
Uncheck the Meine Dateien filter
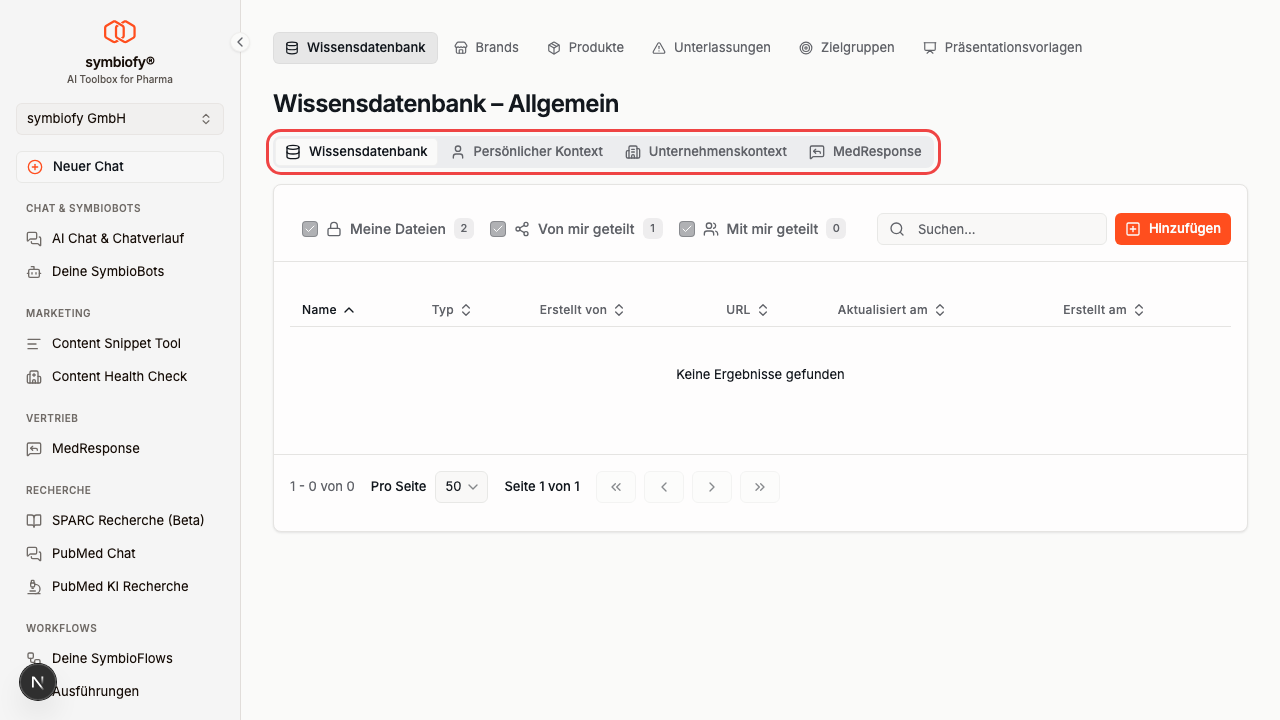(310, 229)
